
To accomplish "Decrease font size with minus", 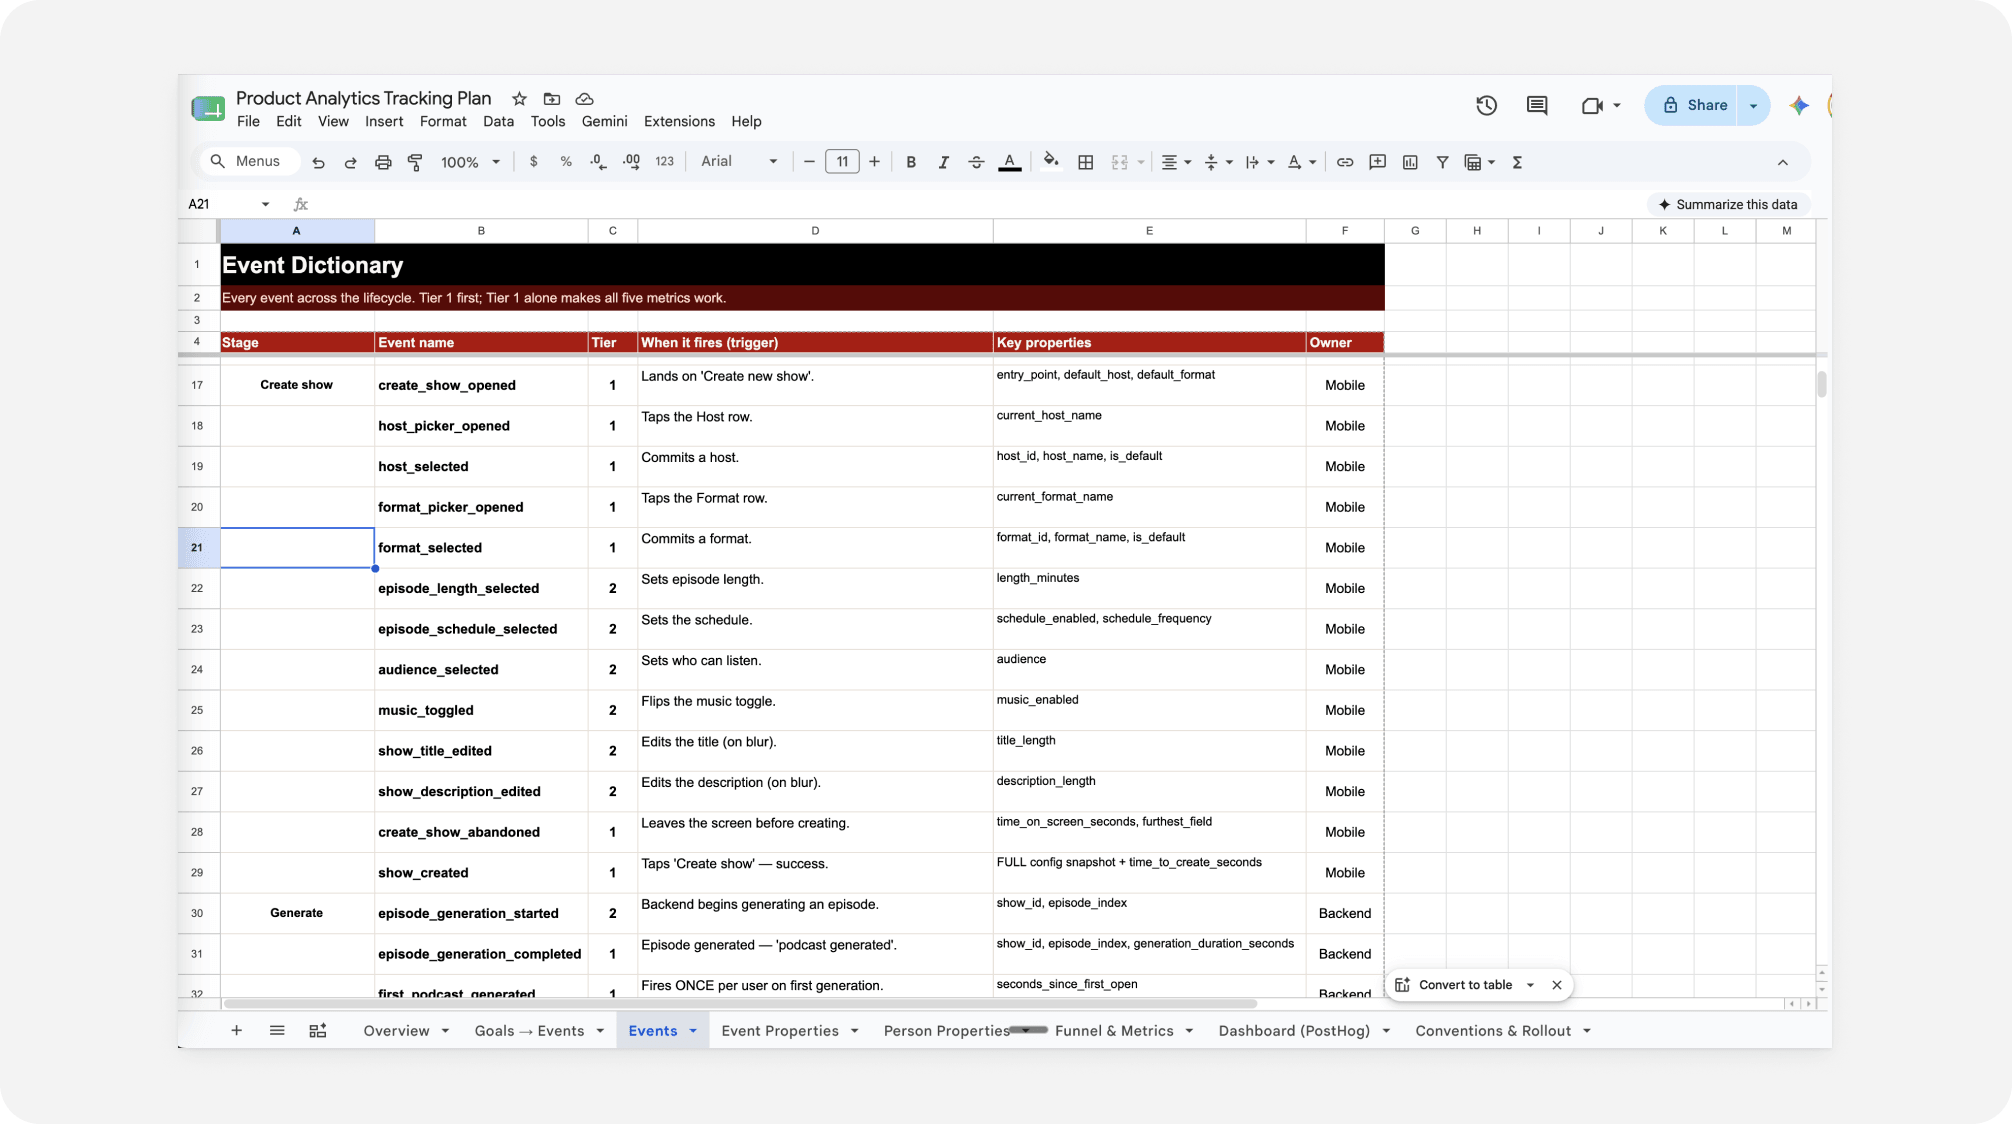I will [809, 162].
